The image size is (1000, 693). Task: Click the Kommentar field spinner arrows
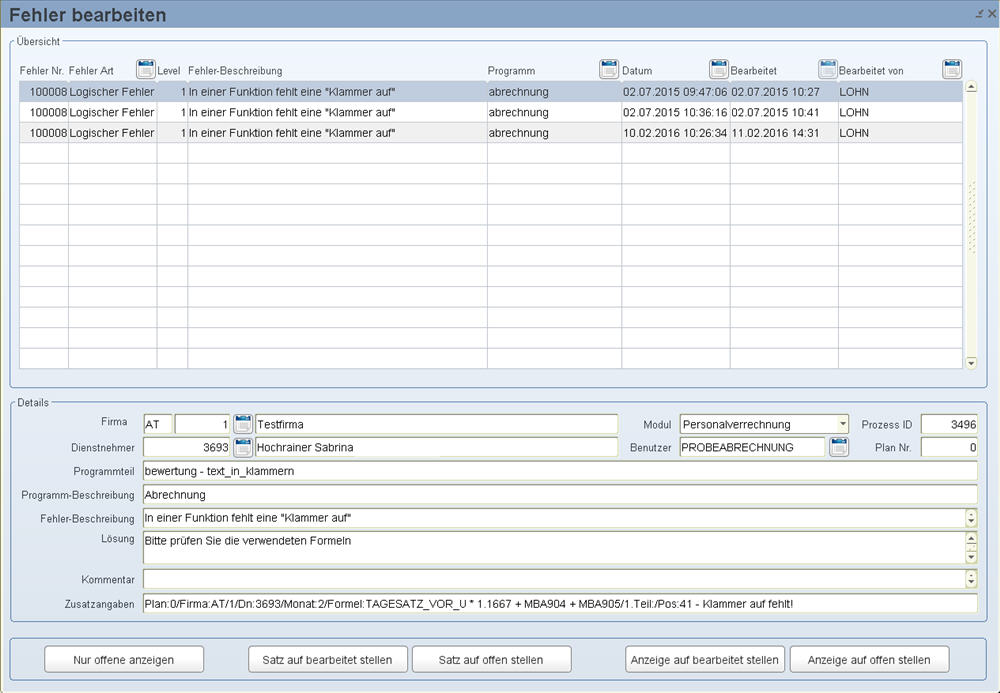pos(970,579)
